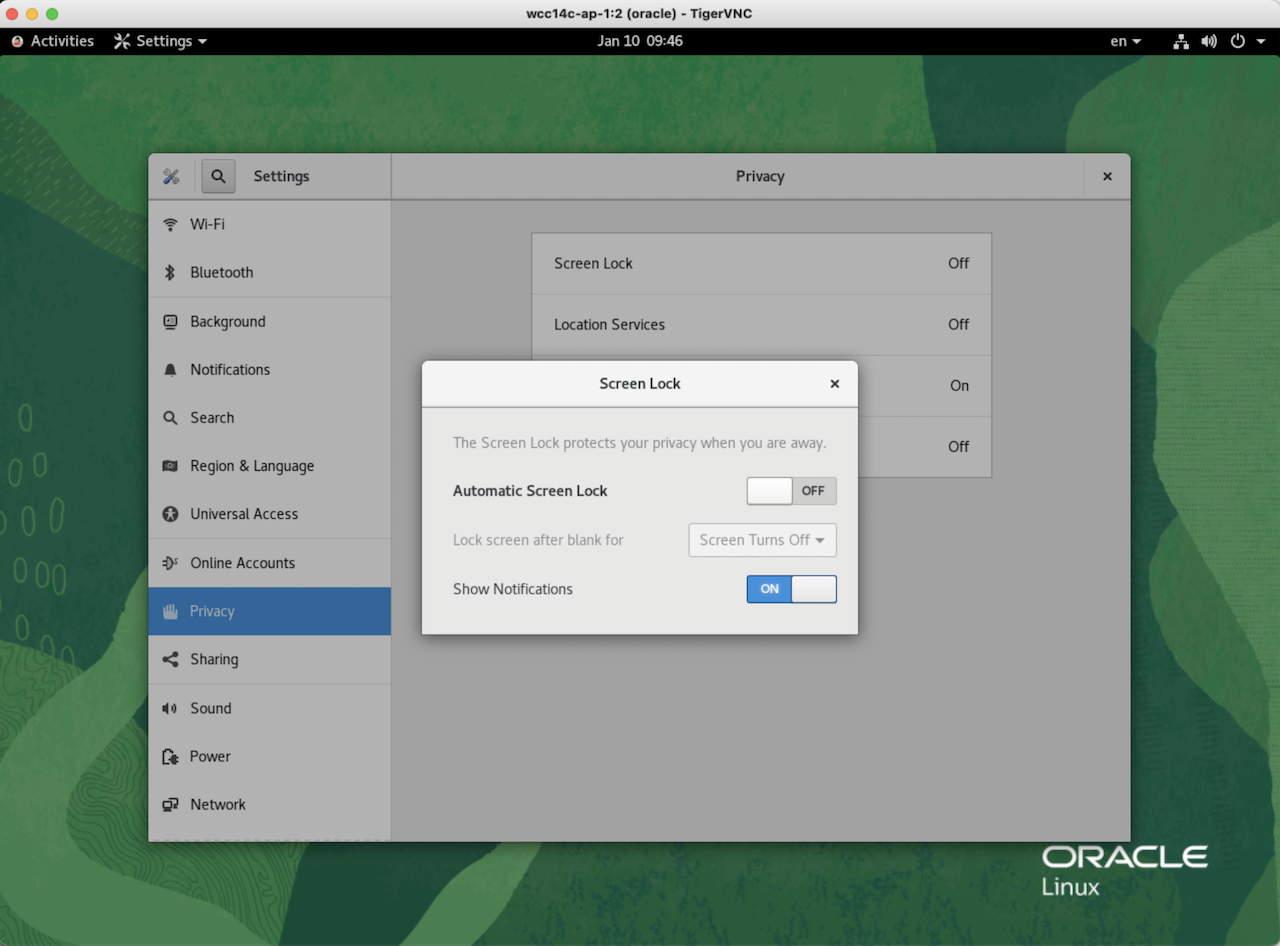Click the 'Show Notifications' label
This screenshot has height=946, width=1280.
[x=513, y=589]
